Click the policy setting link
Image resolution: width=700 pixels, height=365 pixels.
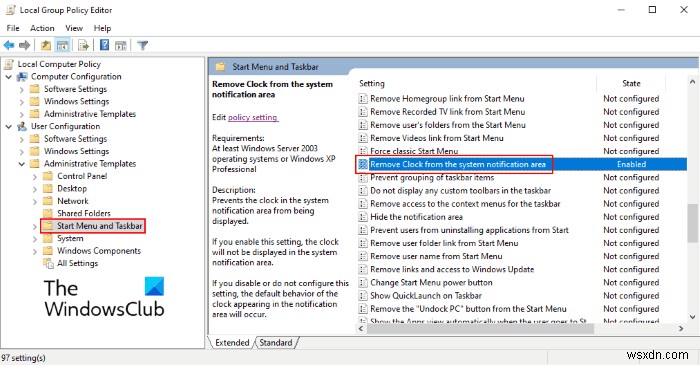(x=253, y=117)
